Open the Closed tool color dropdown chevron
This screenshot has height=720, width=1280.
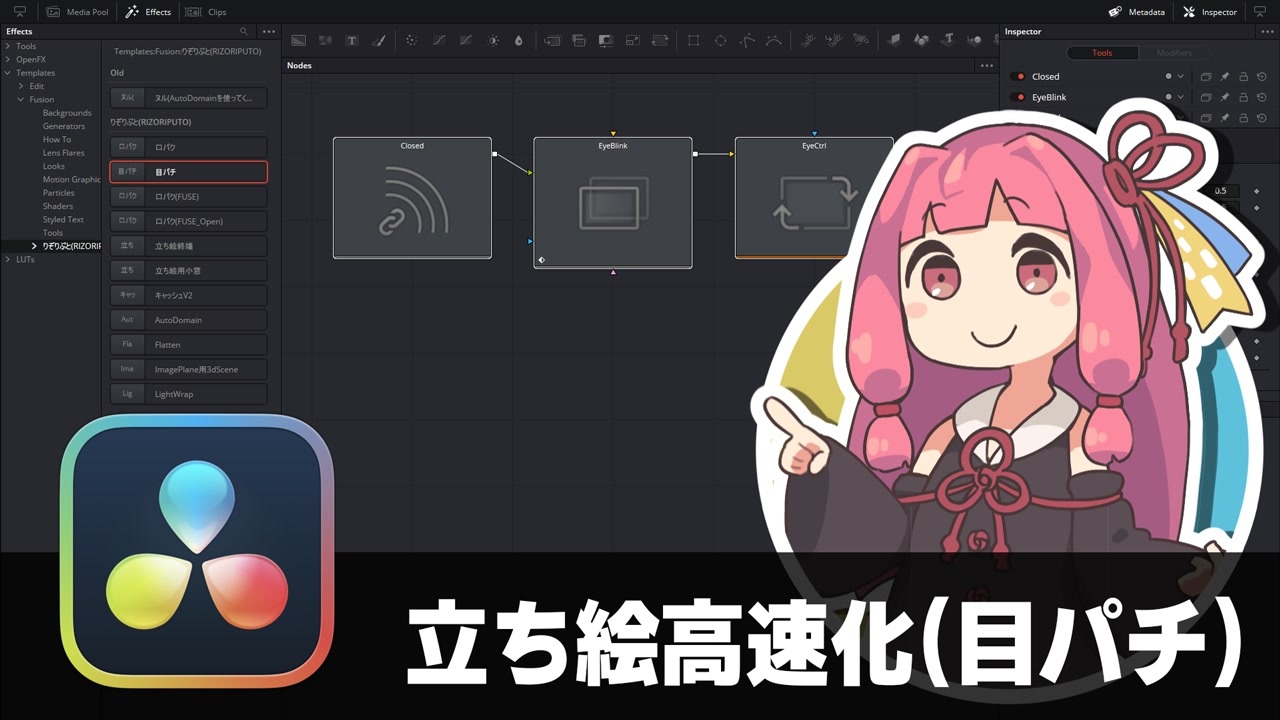pos(1180,76)
